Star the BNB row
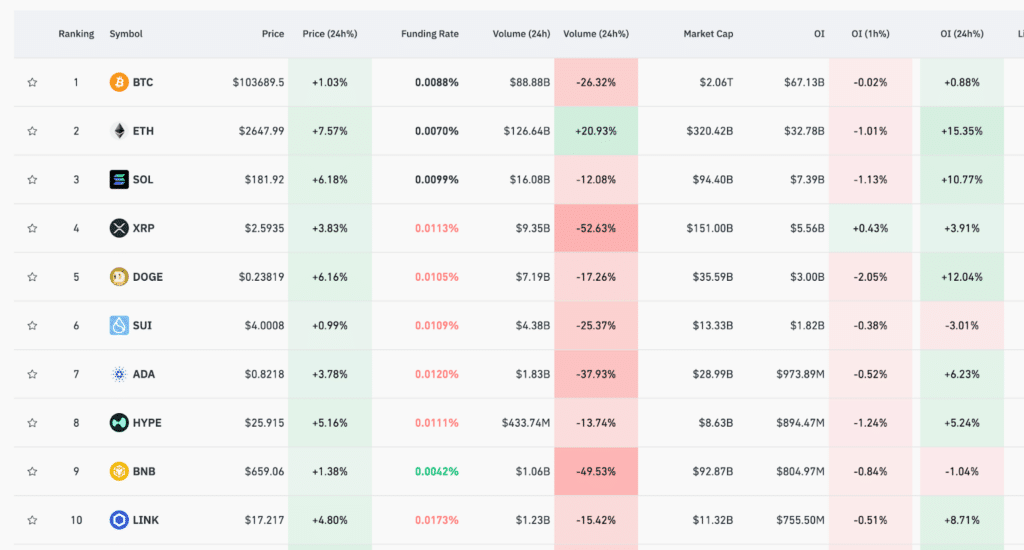 [x=32, y=472]
